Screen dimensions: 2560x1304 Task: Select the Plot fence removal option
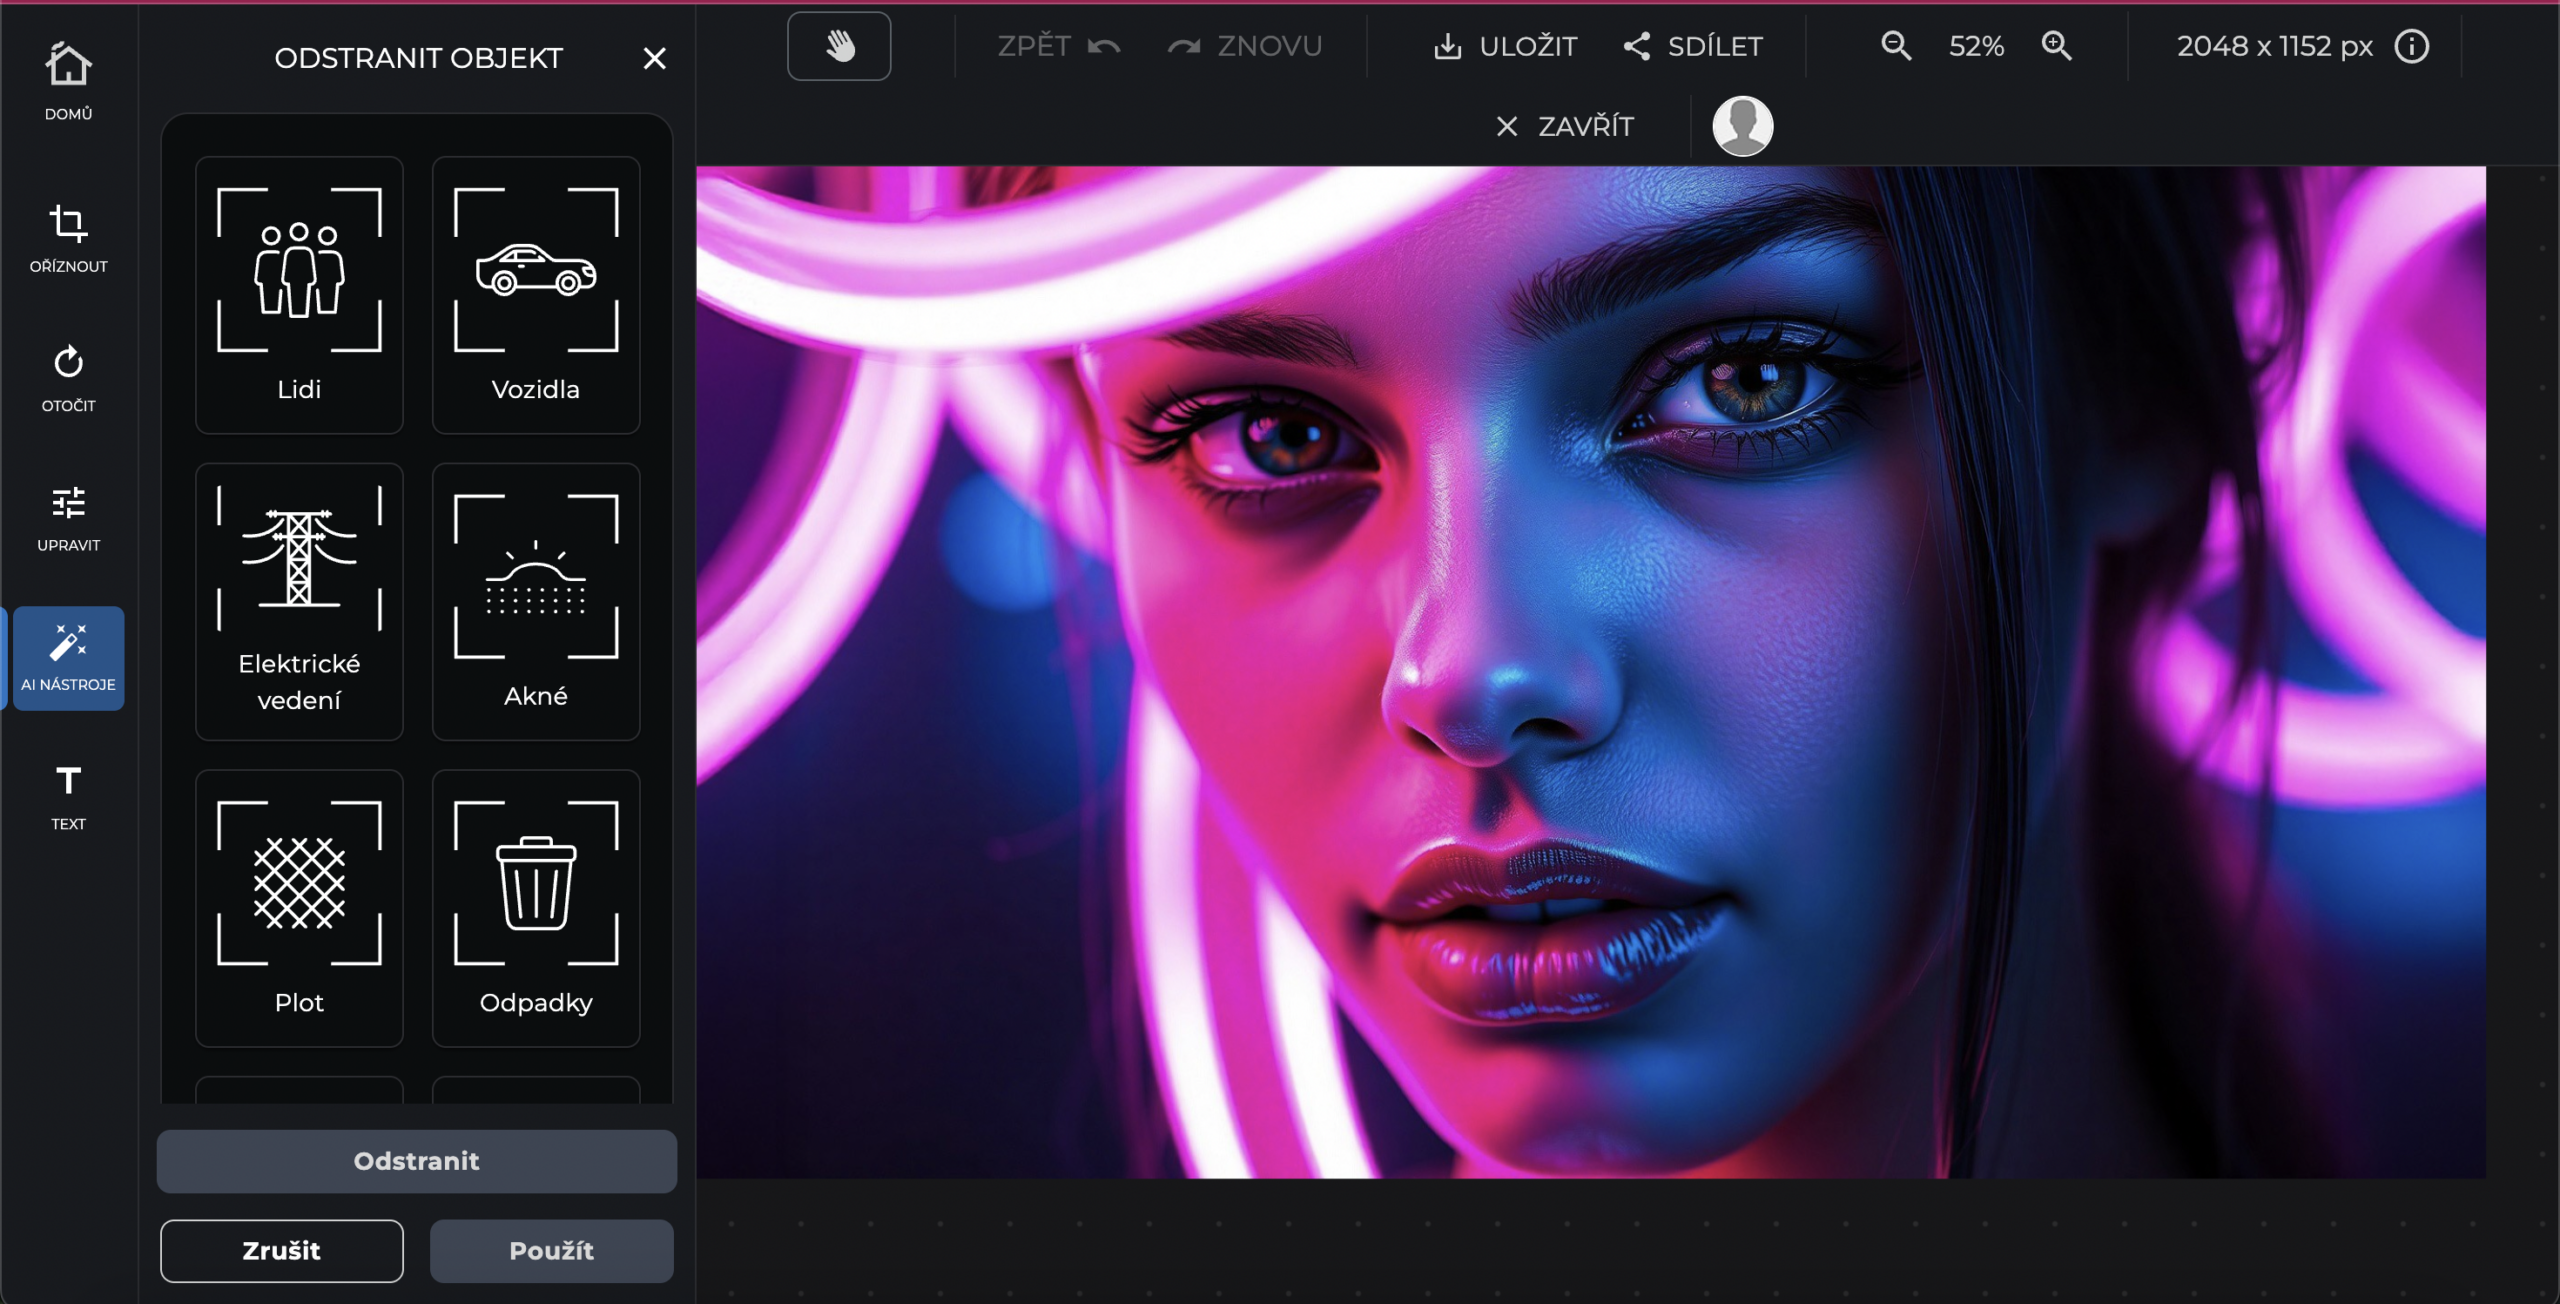299,908
